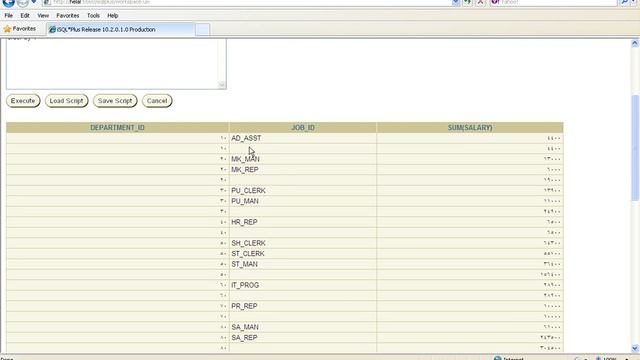Viewport: 640px width, 360px height.
Task: Select the ST_CLERK cell
Action: click(303, 254)
